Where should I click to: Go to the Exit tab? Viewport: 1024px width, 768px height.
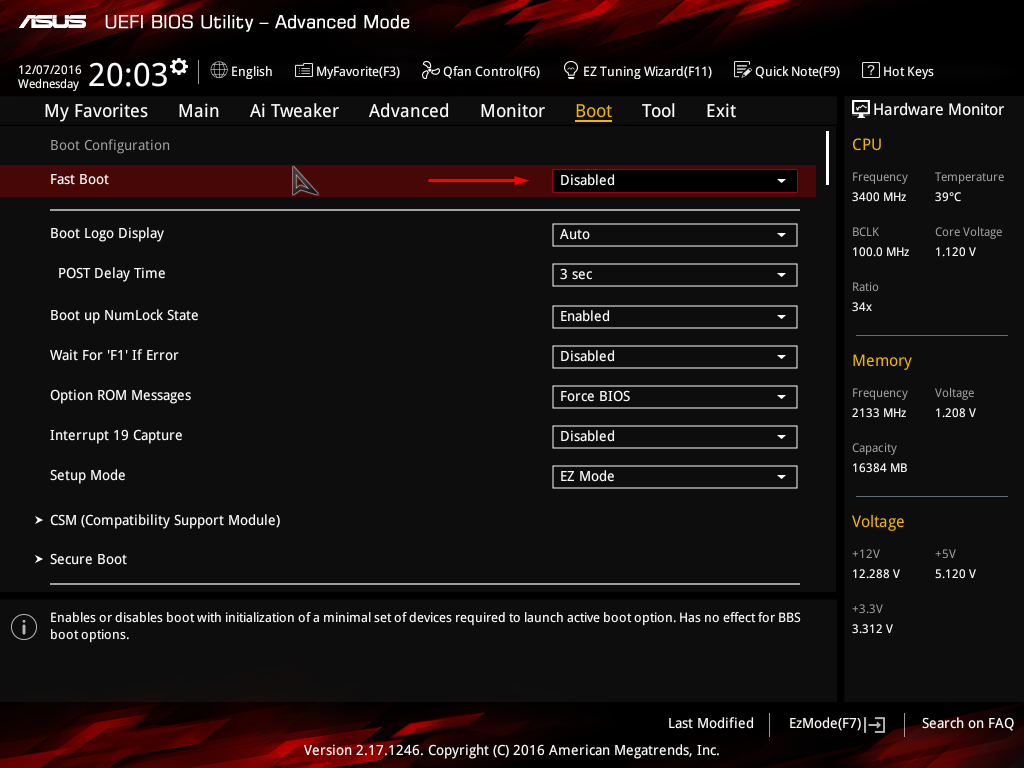[x=721, y=111]
